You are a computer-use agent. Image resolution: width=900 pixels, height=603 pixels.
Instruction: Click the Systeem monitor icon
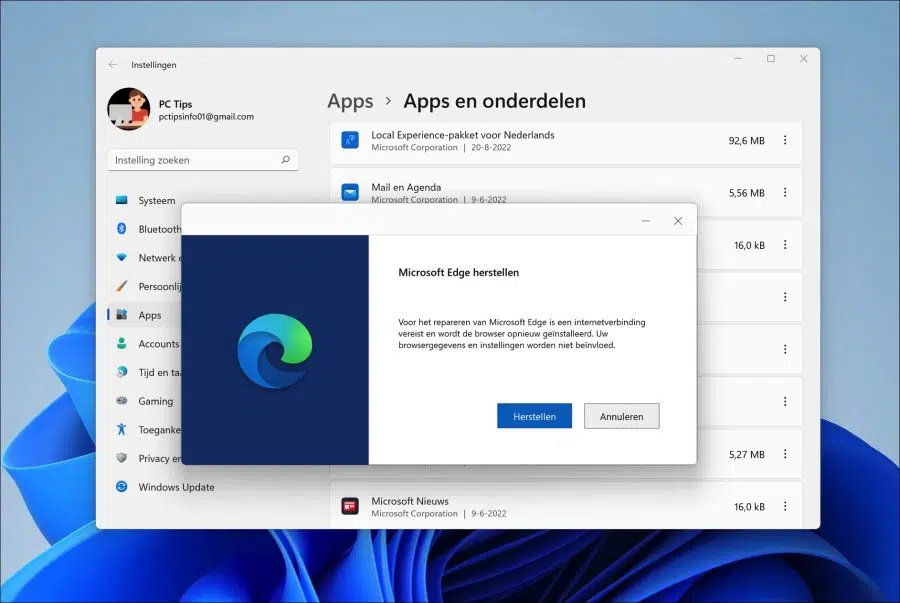point(122,200)
